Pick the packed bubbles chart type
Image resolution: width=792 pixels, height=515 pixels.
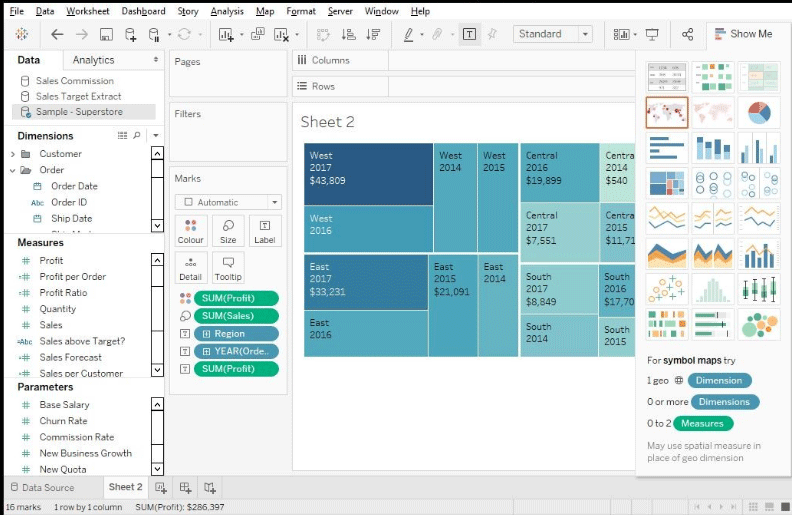click(759, 324)
